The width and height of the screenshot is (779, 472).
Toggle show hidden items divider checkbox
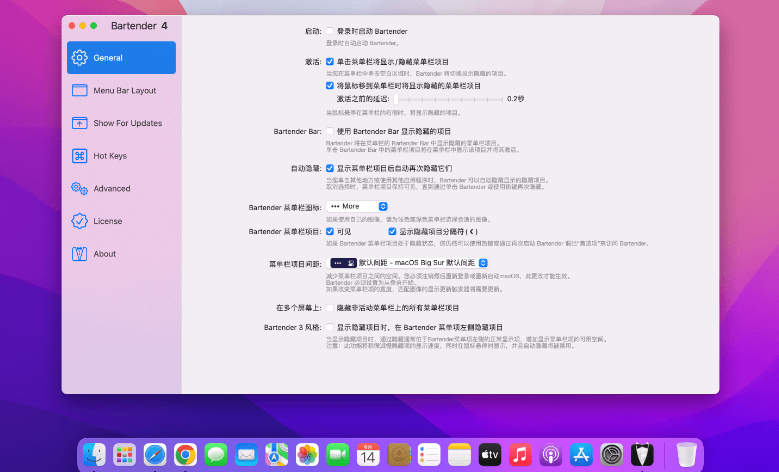point(392,232)
